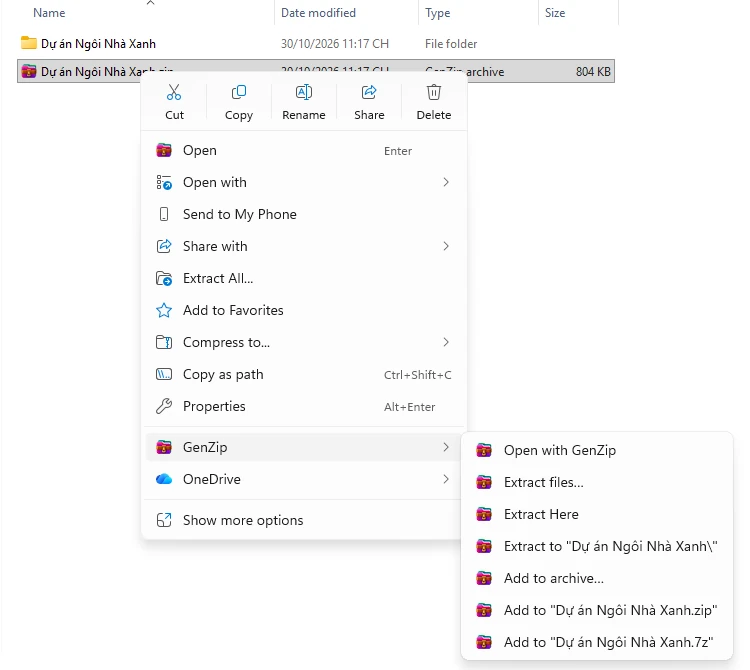Screen dimensions: 750x670
Task: Click the Copy as path icon
Action: pyautogui.click(x=164, y=374)
